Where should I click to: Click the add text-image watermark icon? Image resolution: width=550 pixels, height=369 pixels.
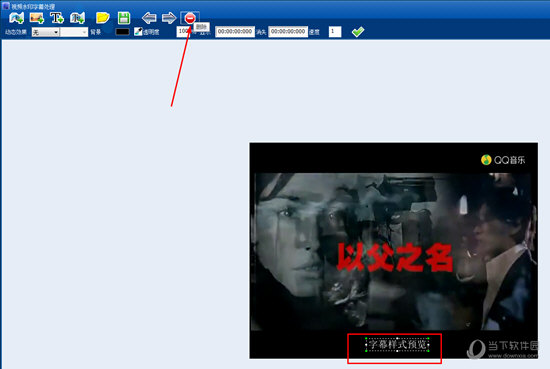click(77, 18)
